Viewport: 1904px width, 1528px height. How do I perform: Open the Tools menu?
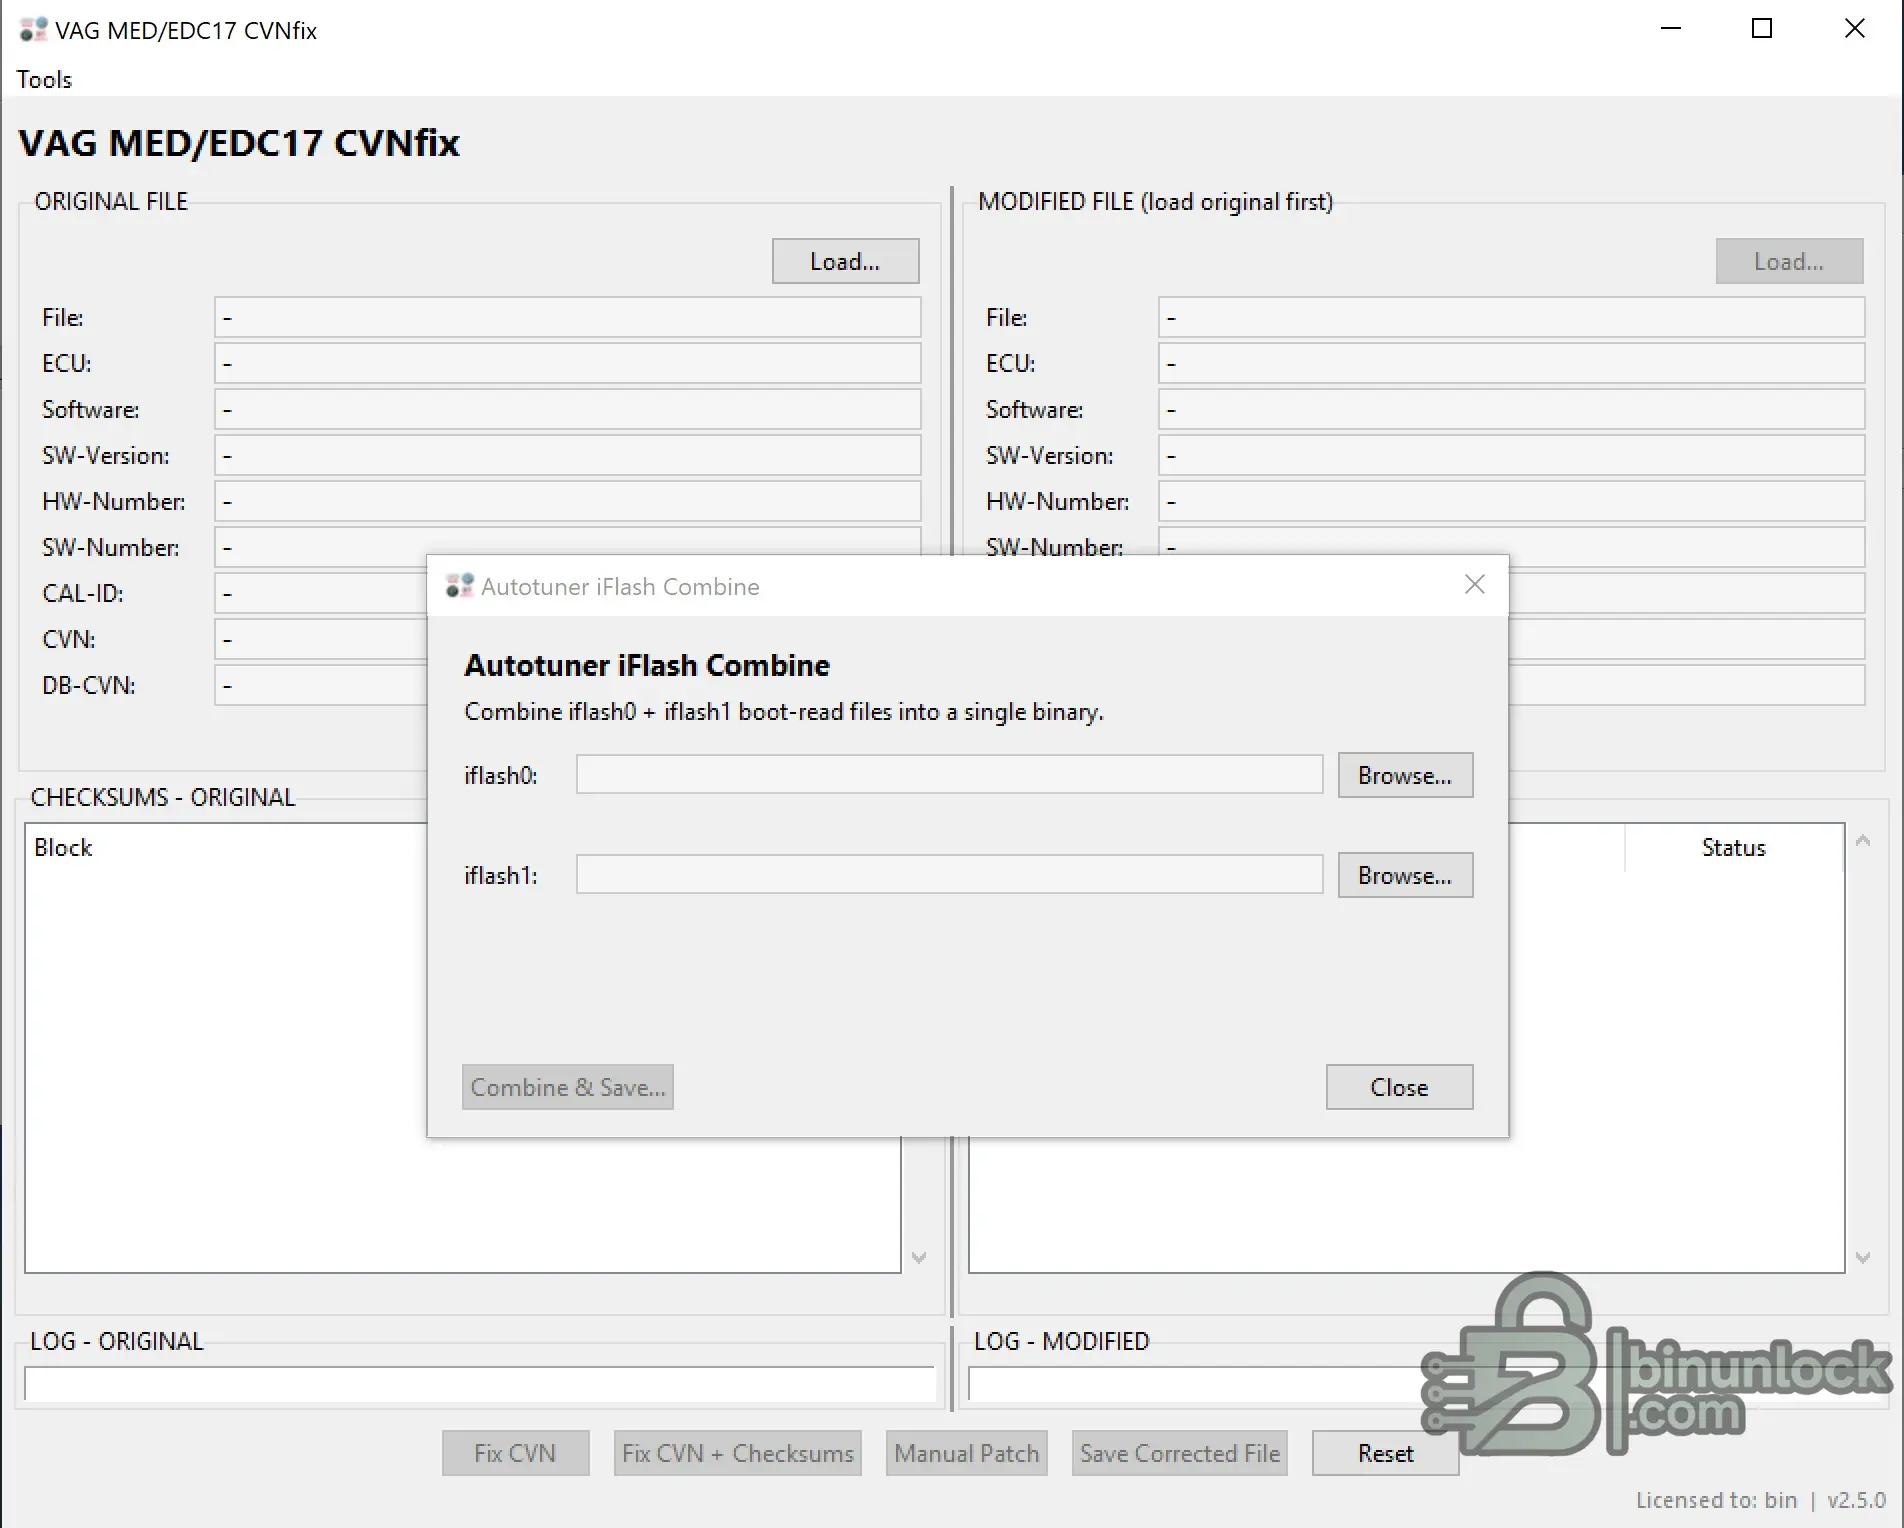pyautogui.click(x=44, y=80)
